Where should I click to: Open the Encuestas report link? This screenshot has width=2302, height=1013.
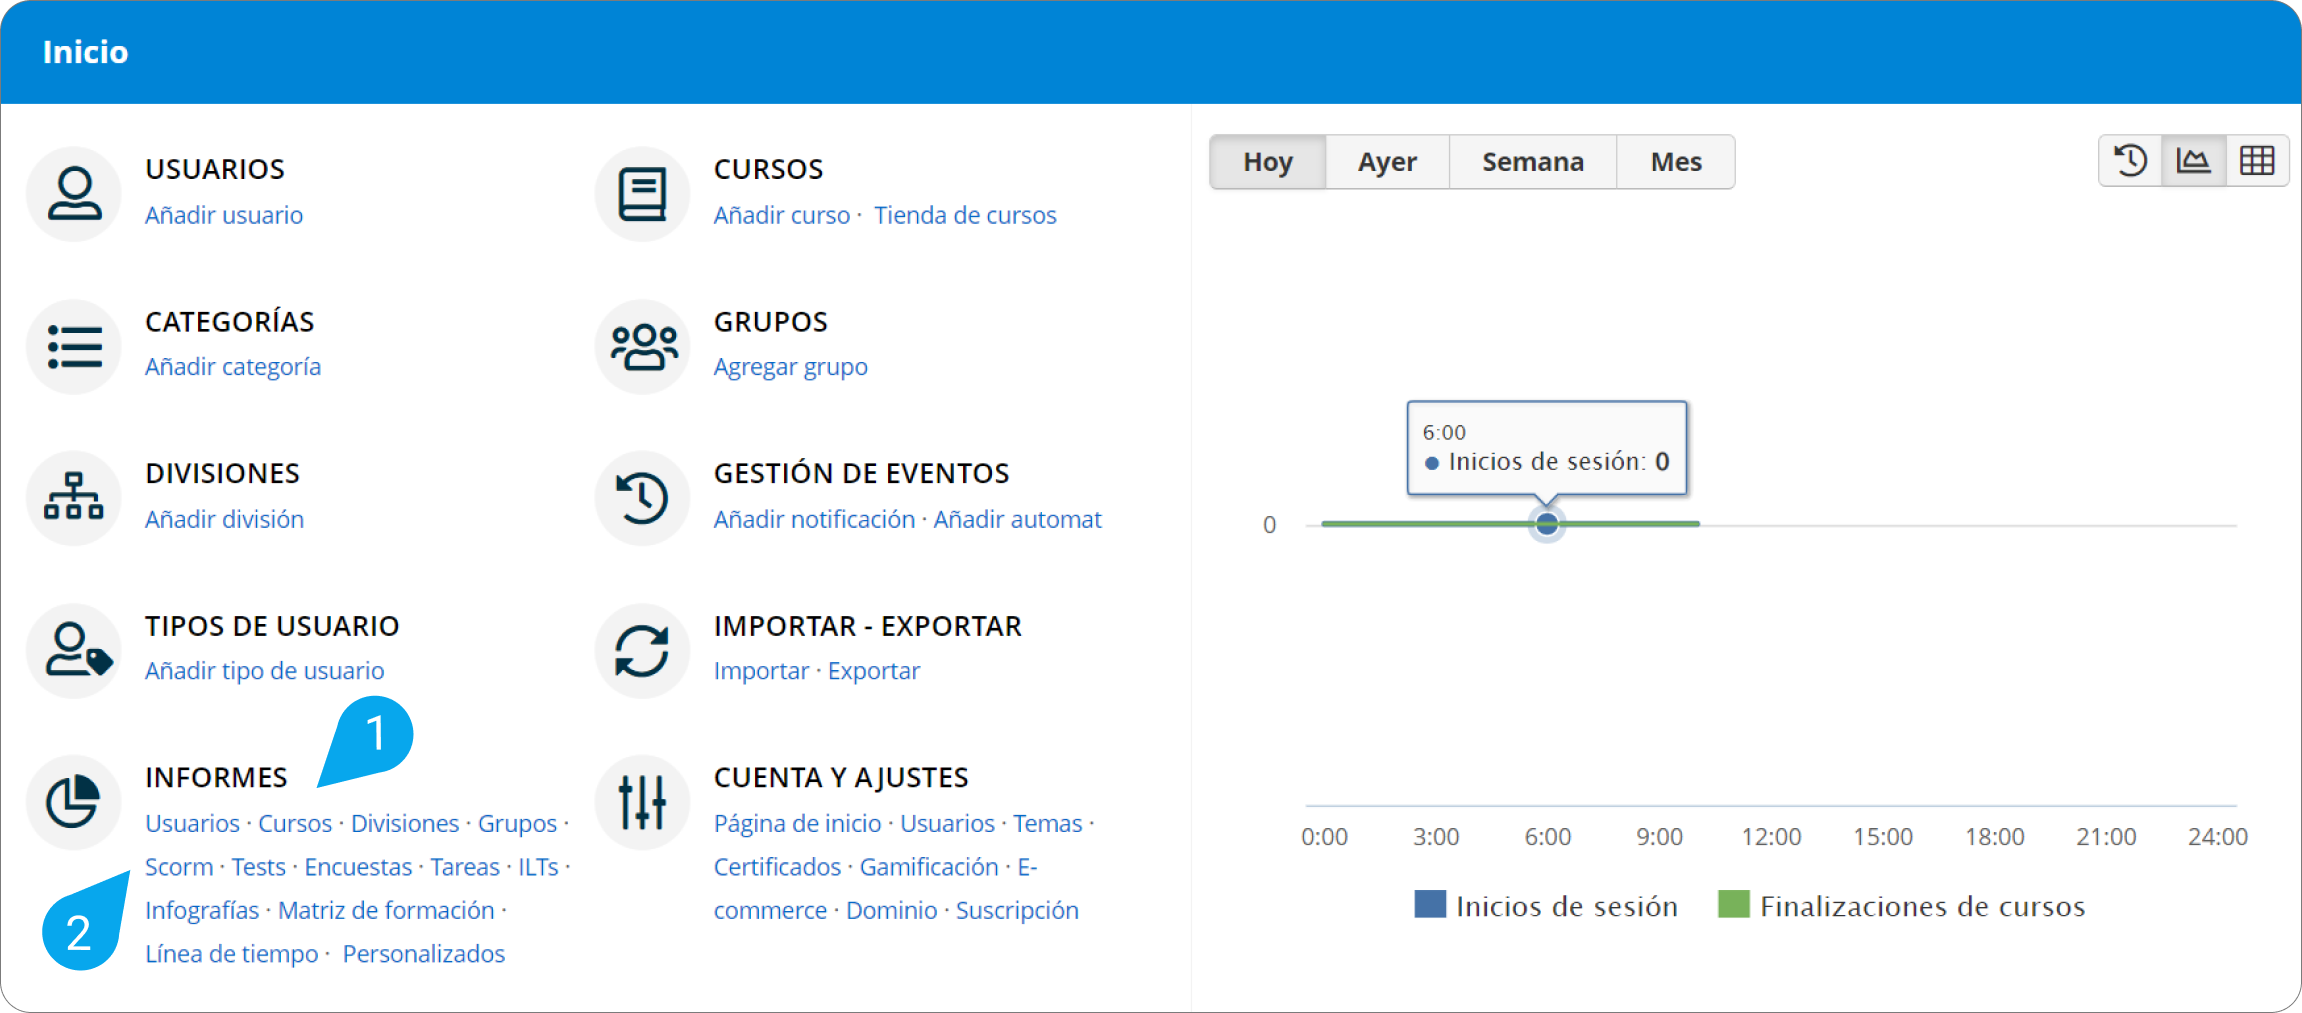tap(358, 867)
